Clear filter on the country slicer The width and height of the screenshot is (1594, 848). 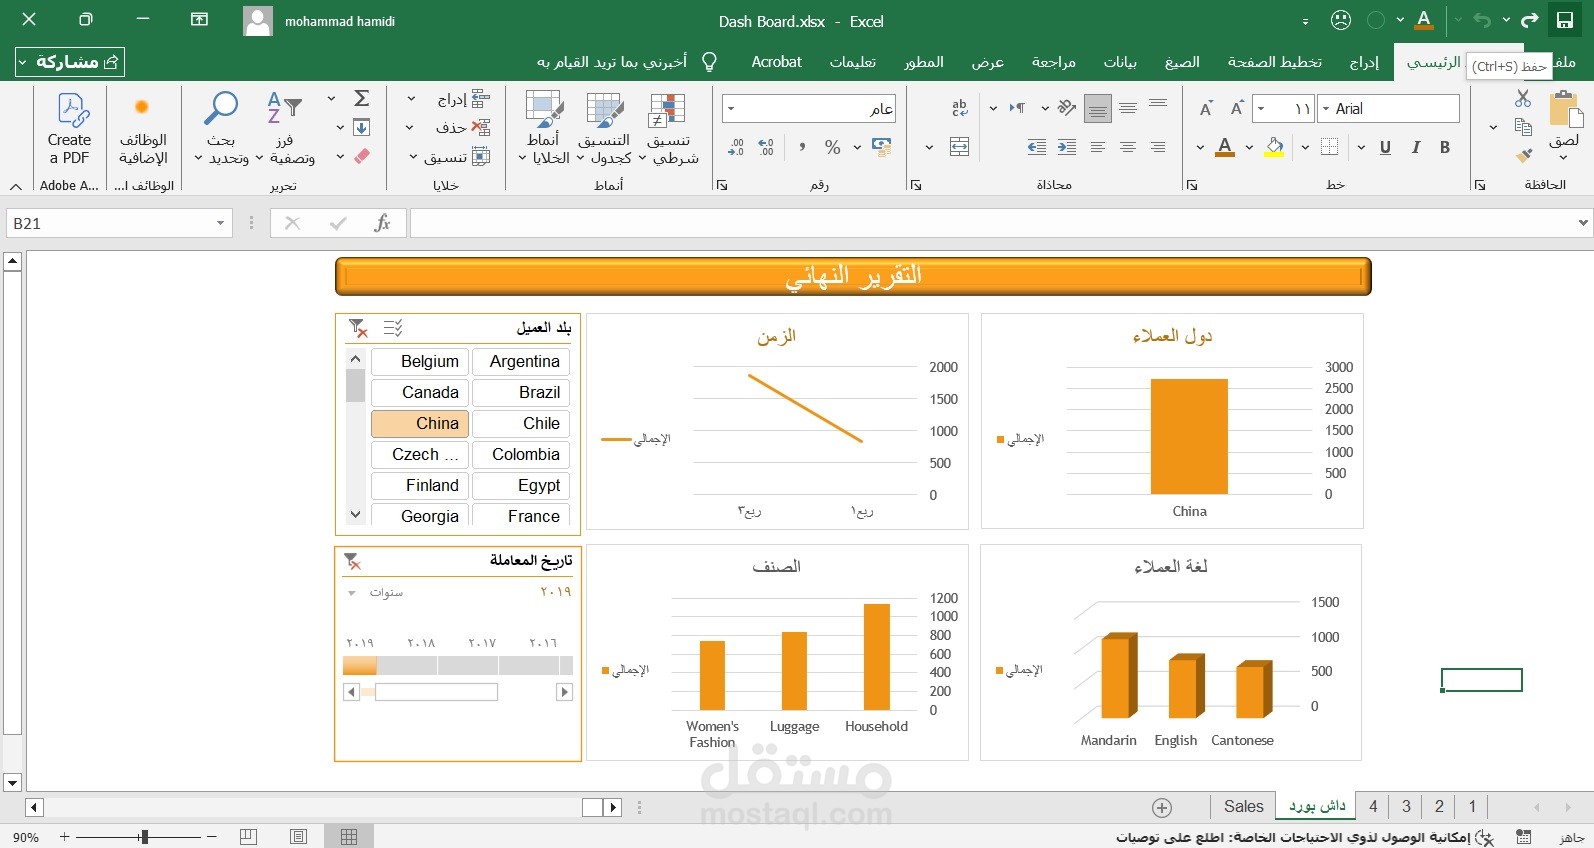358,328
